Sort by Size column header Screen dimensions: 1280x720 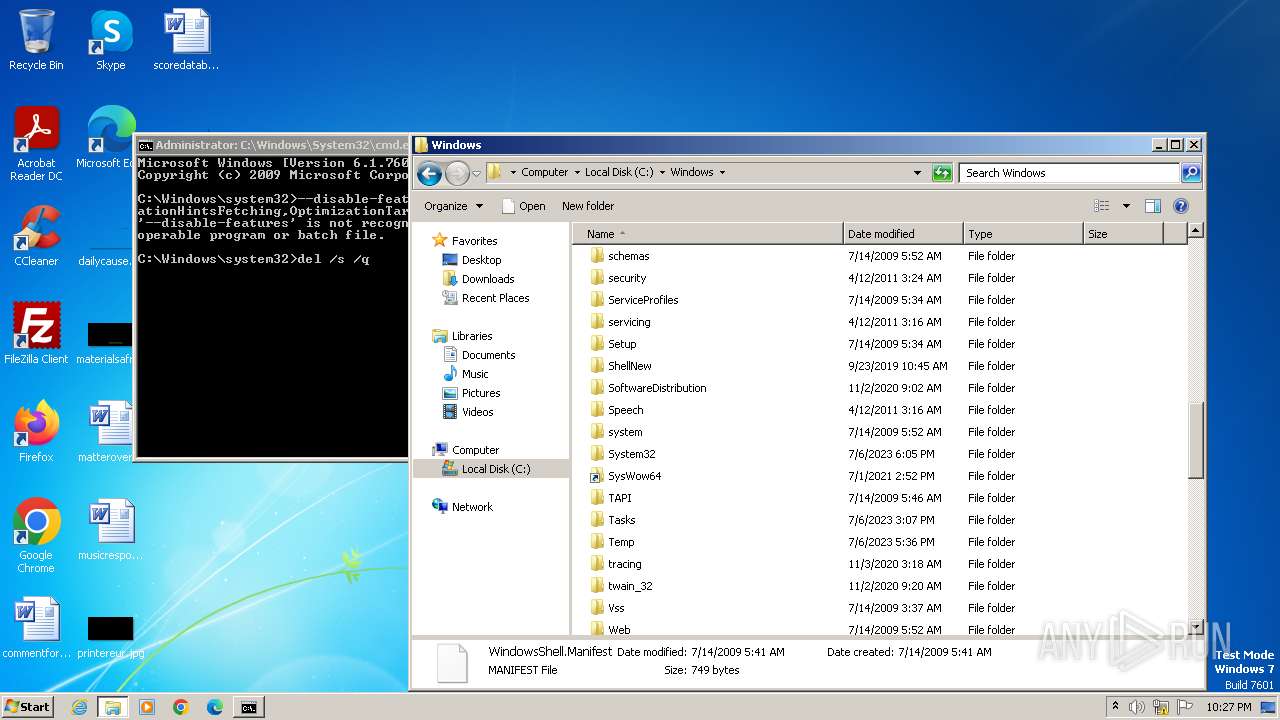[x=1123, y=234]
